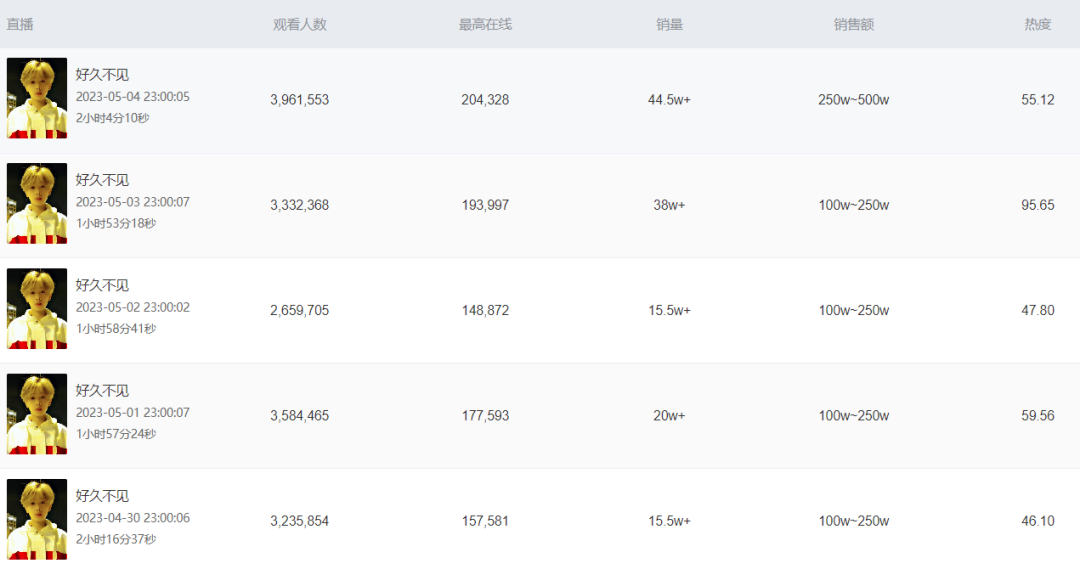The width and height of the screenshot is (1080, 569).
Task: Select the 95.65 heat score
Action: pos(1037,205)
